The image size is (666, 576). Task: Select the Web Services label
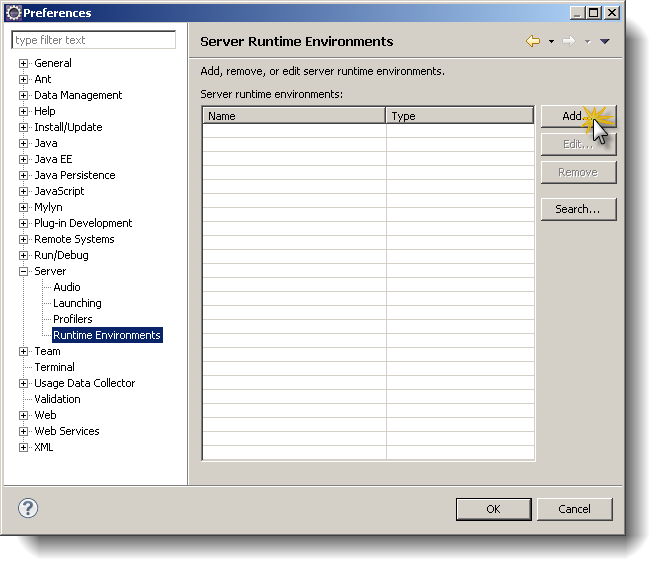pyautogui.click(x=67, y=431)
